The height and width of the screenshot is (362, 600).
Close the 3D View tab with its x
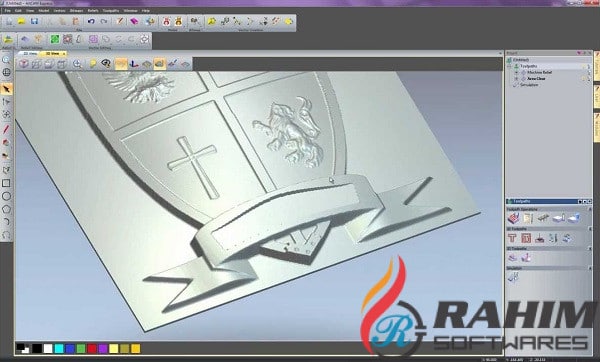pyautogui.click(x=64, y=54)
